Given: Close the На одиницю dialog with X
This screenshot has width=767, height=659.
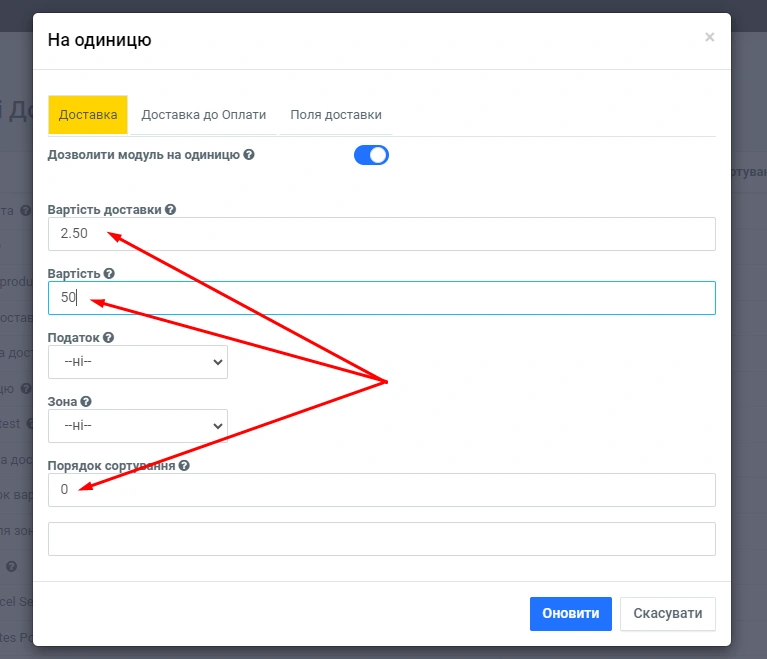Looking at the screenshot, I should [710, 38].
